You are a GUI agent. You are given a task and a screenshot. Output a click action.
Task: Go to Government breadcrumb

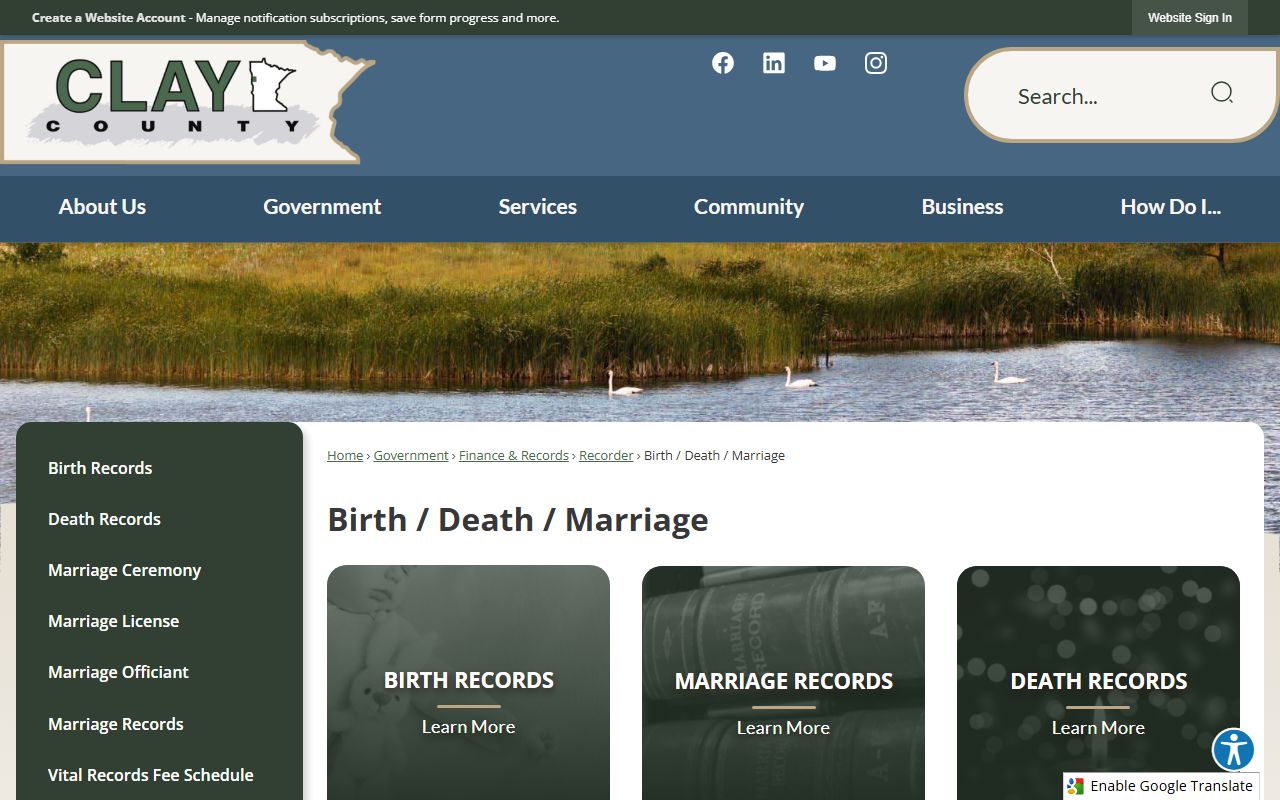tap(411, 455)
